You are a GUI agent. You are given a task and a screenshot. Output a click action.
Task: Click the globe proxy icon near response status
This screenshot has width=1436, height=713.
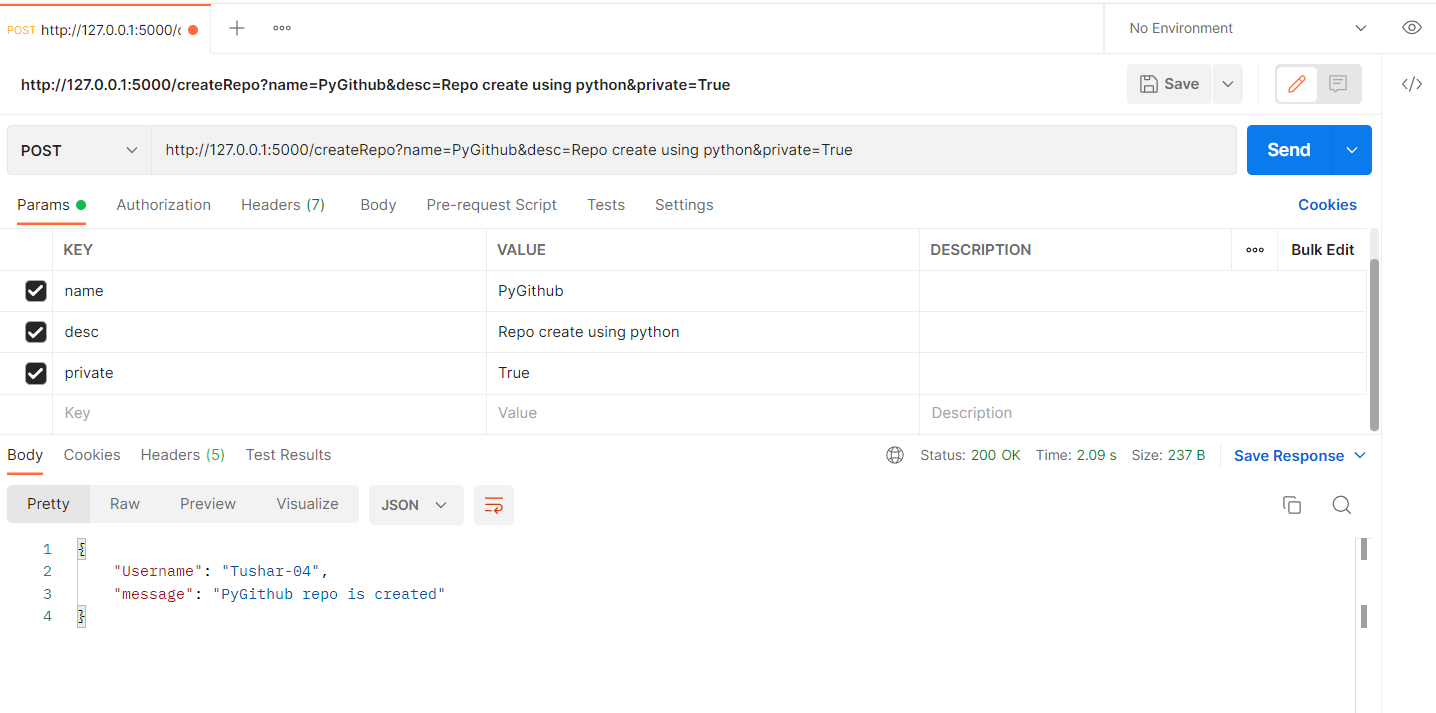click(894, 455)
